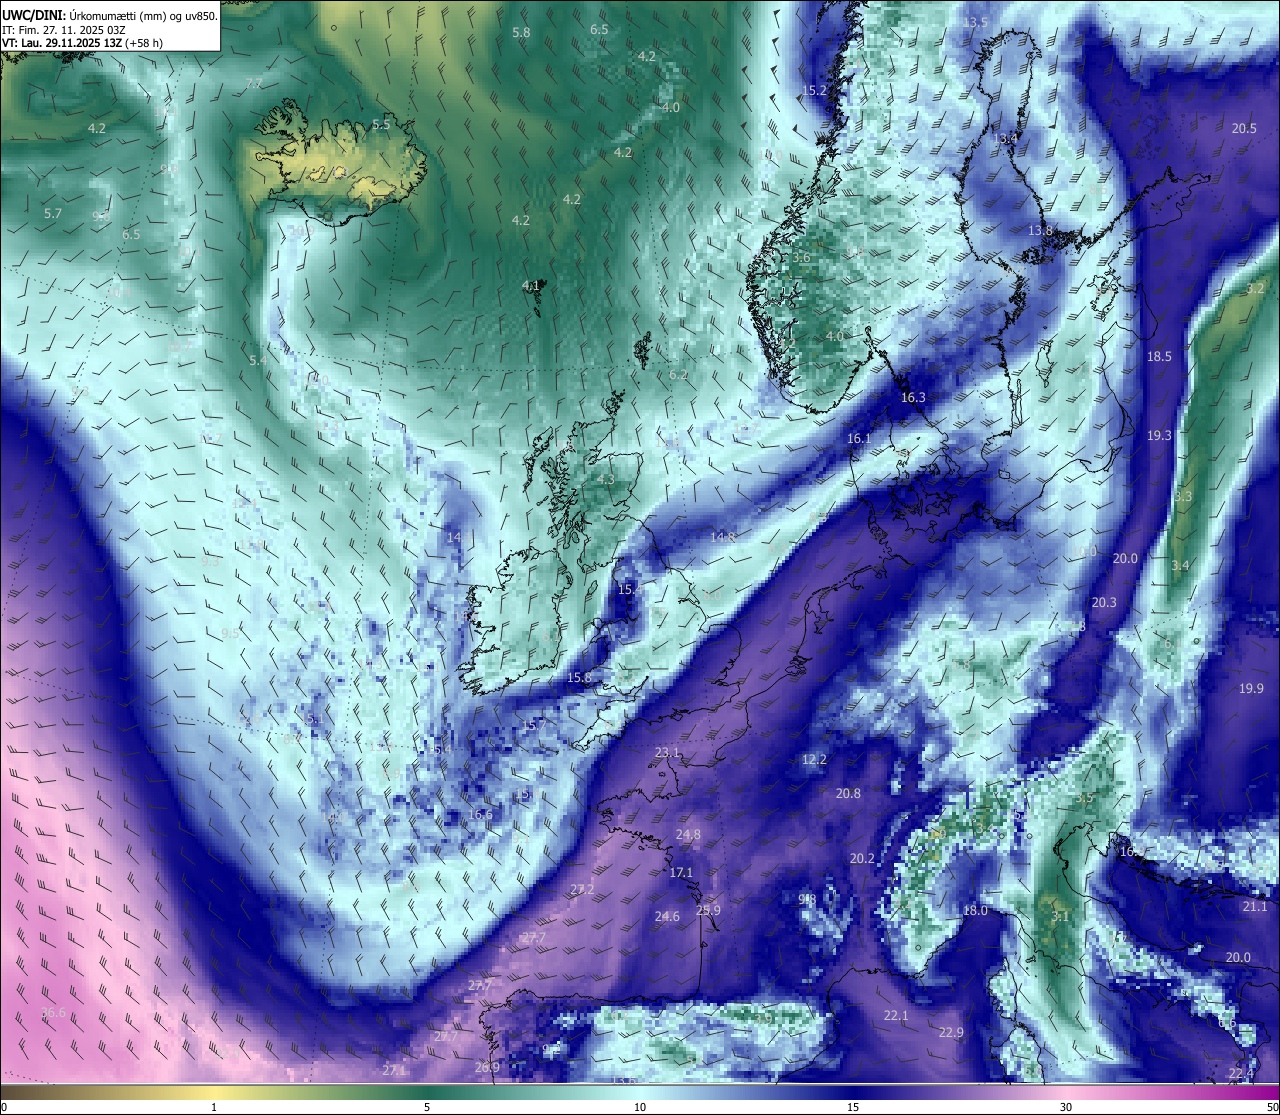Click the 15.8 value south of Ireland
This screenshot has height=1115, width=1280.
point(579,677)
